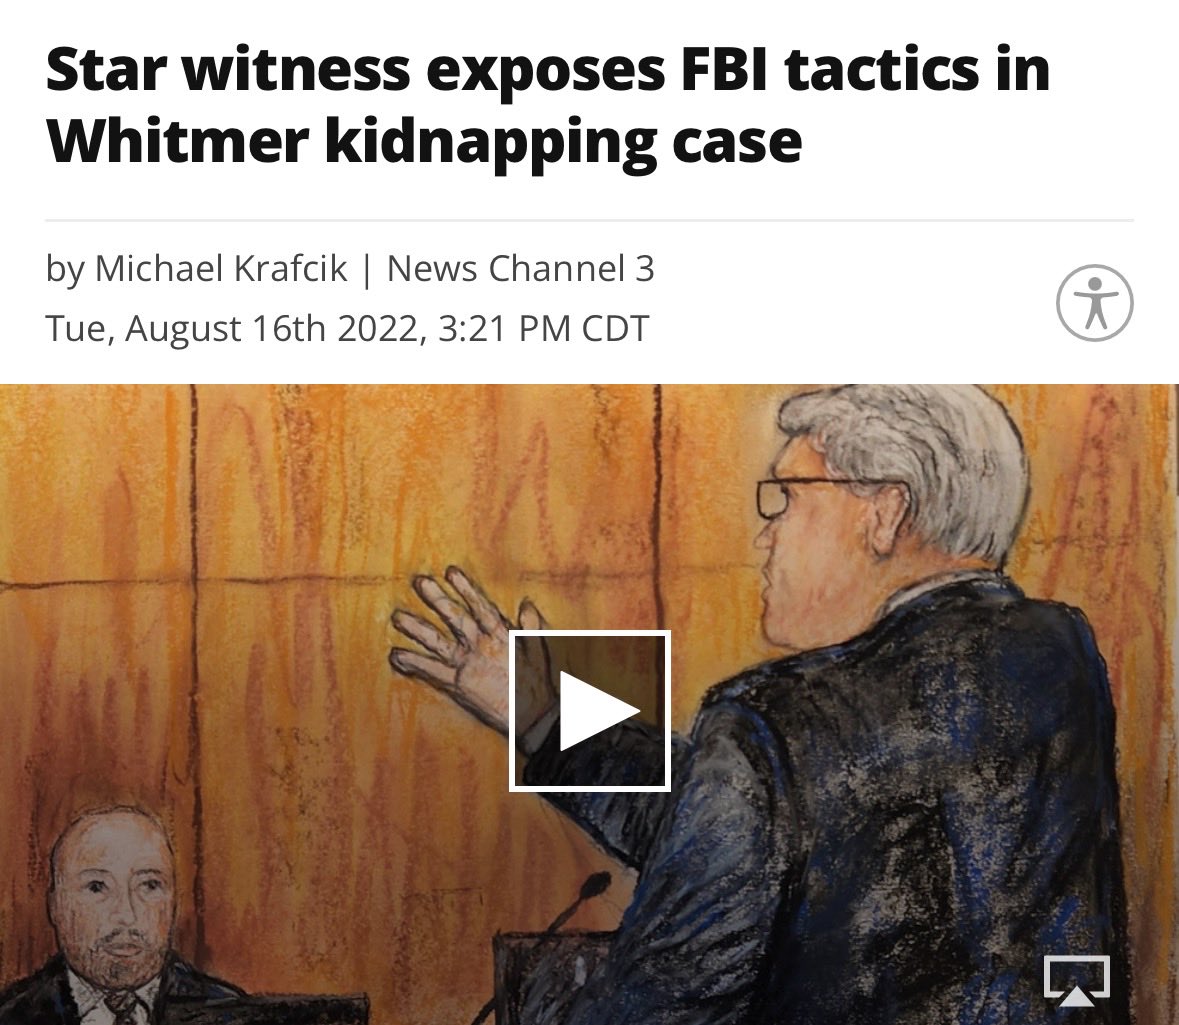1179x1025 pixels.
Task: Click the divider line below the headline
Action: click(590, 220)
